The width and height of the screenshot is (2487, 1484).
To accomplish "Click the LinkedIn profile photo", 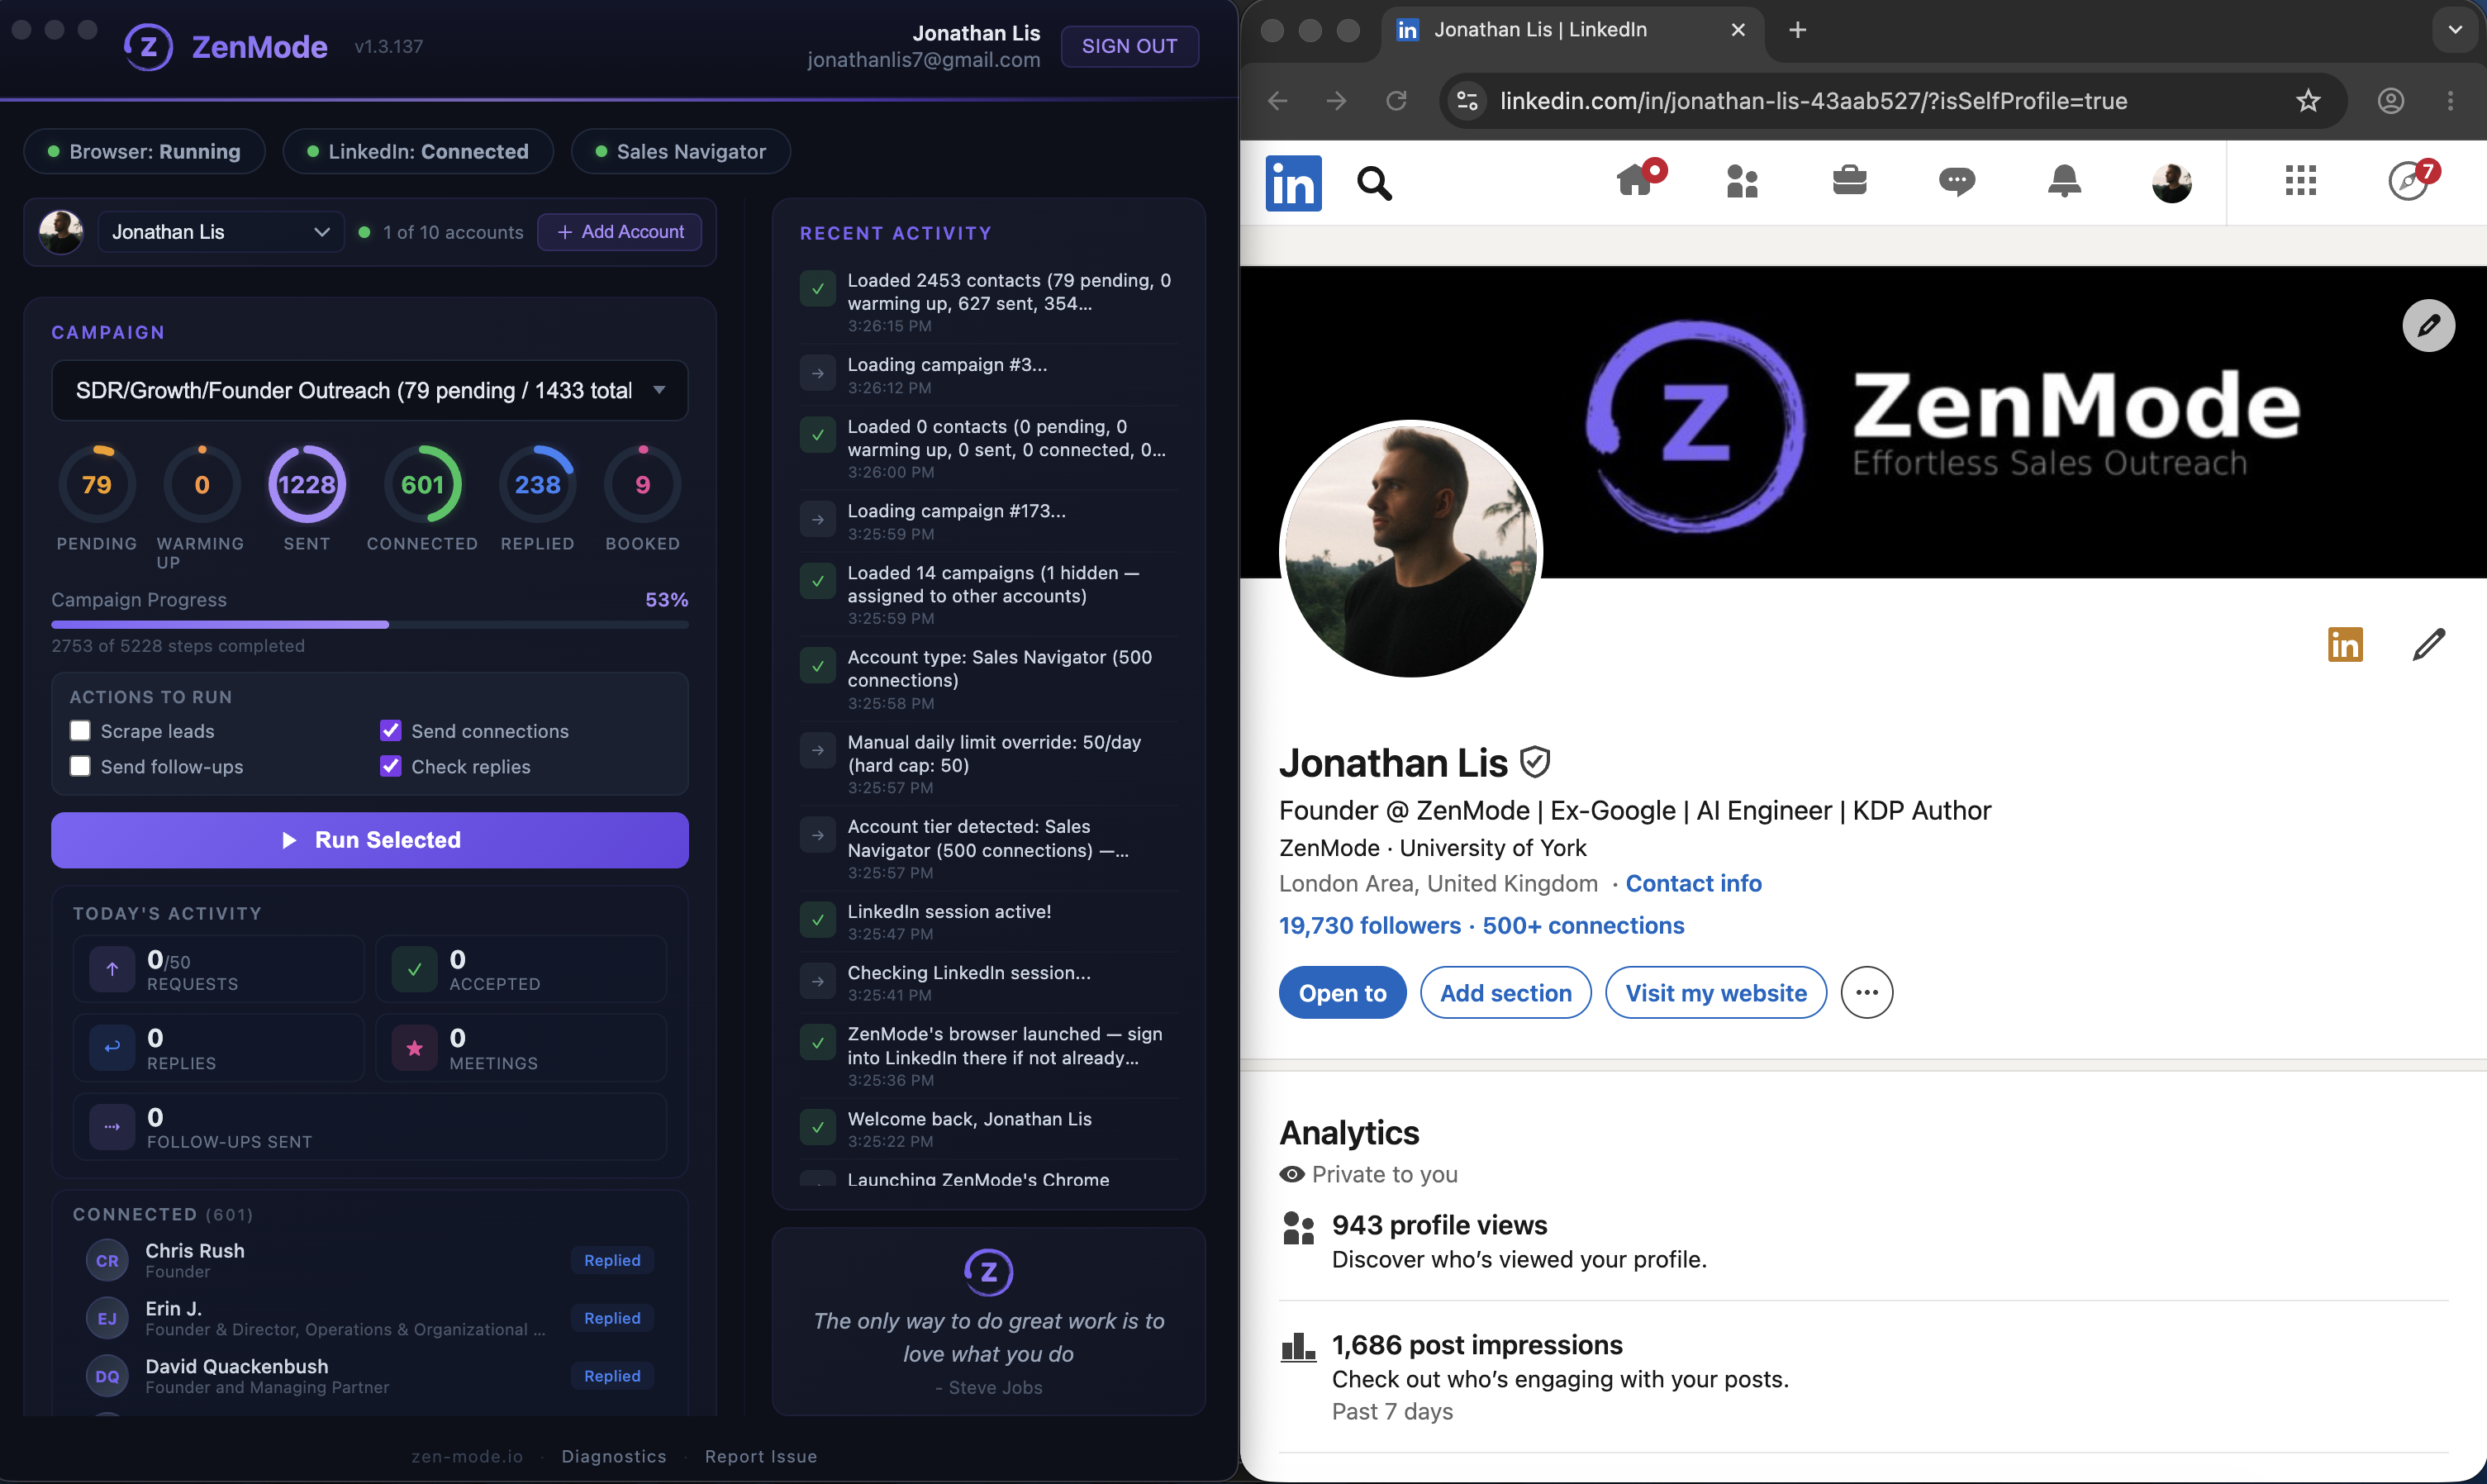I will pos(1411,550).
